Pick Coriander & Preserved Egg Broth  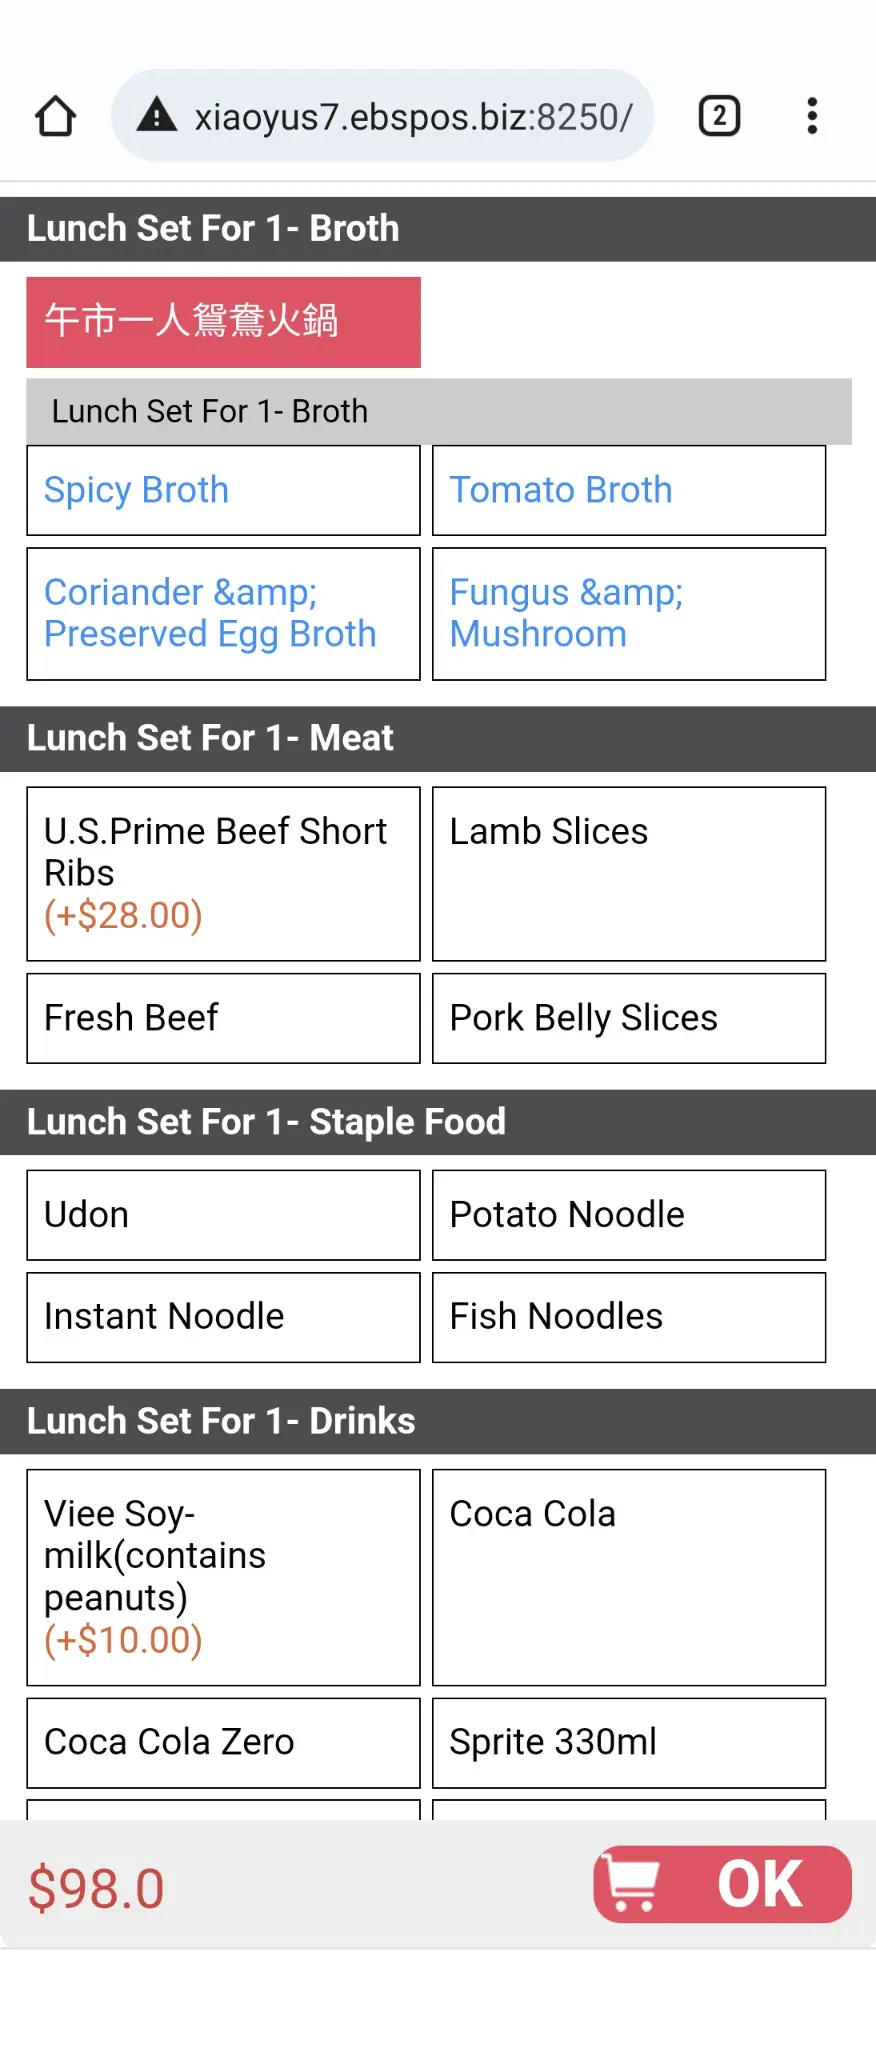pyautogui.click(x=223, y=613)
